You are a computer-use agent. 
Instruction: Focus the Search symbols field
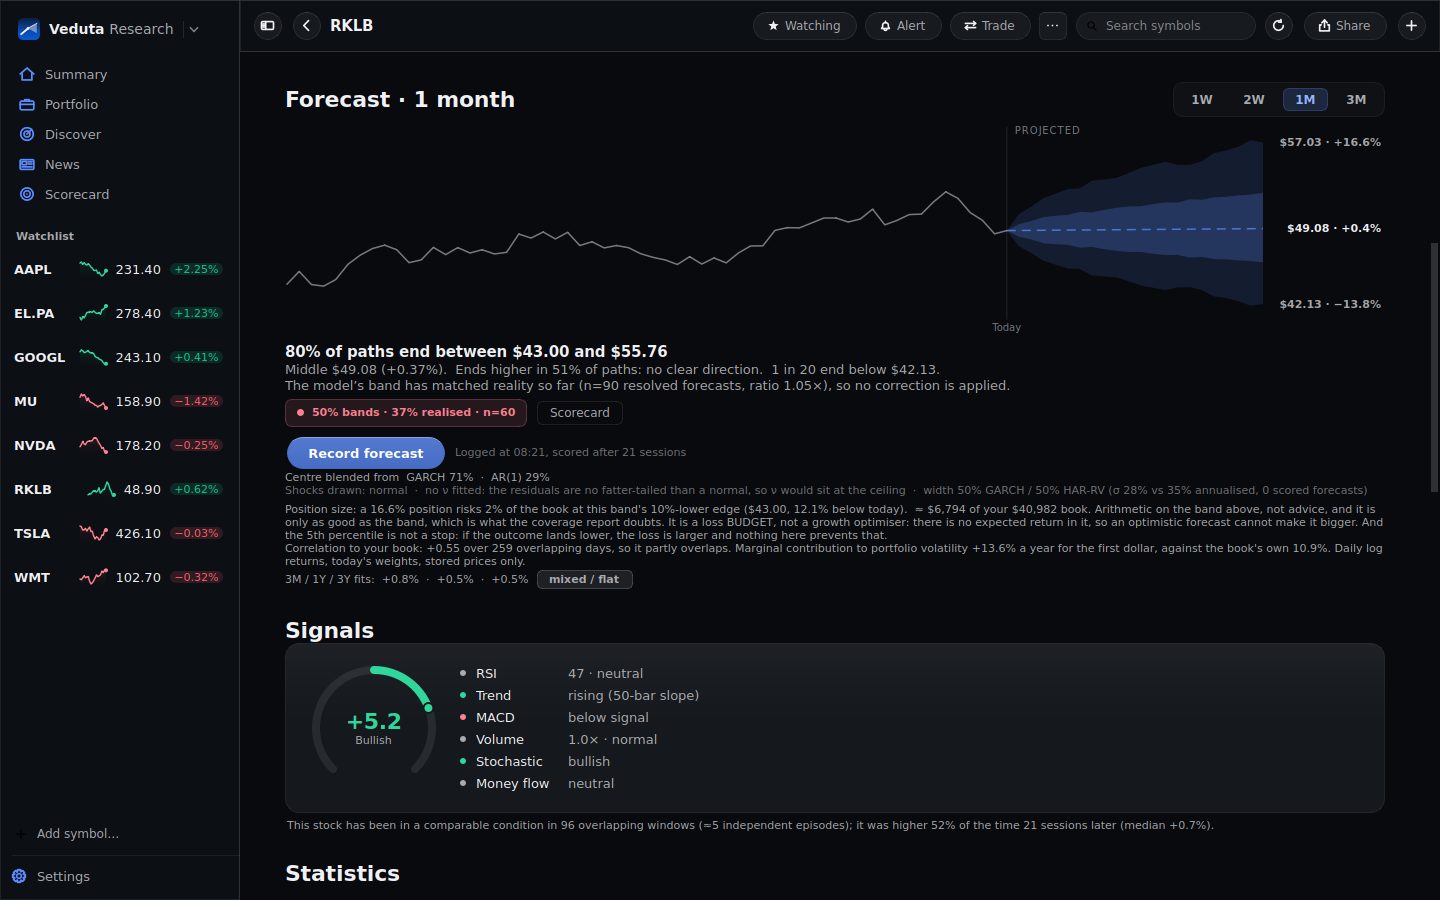(1165, 26)
